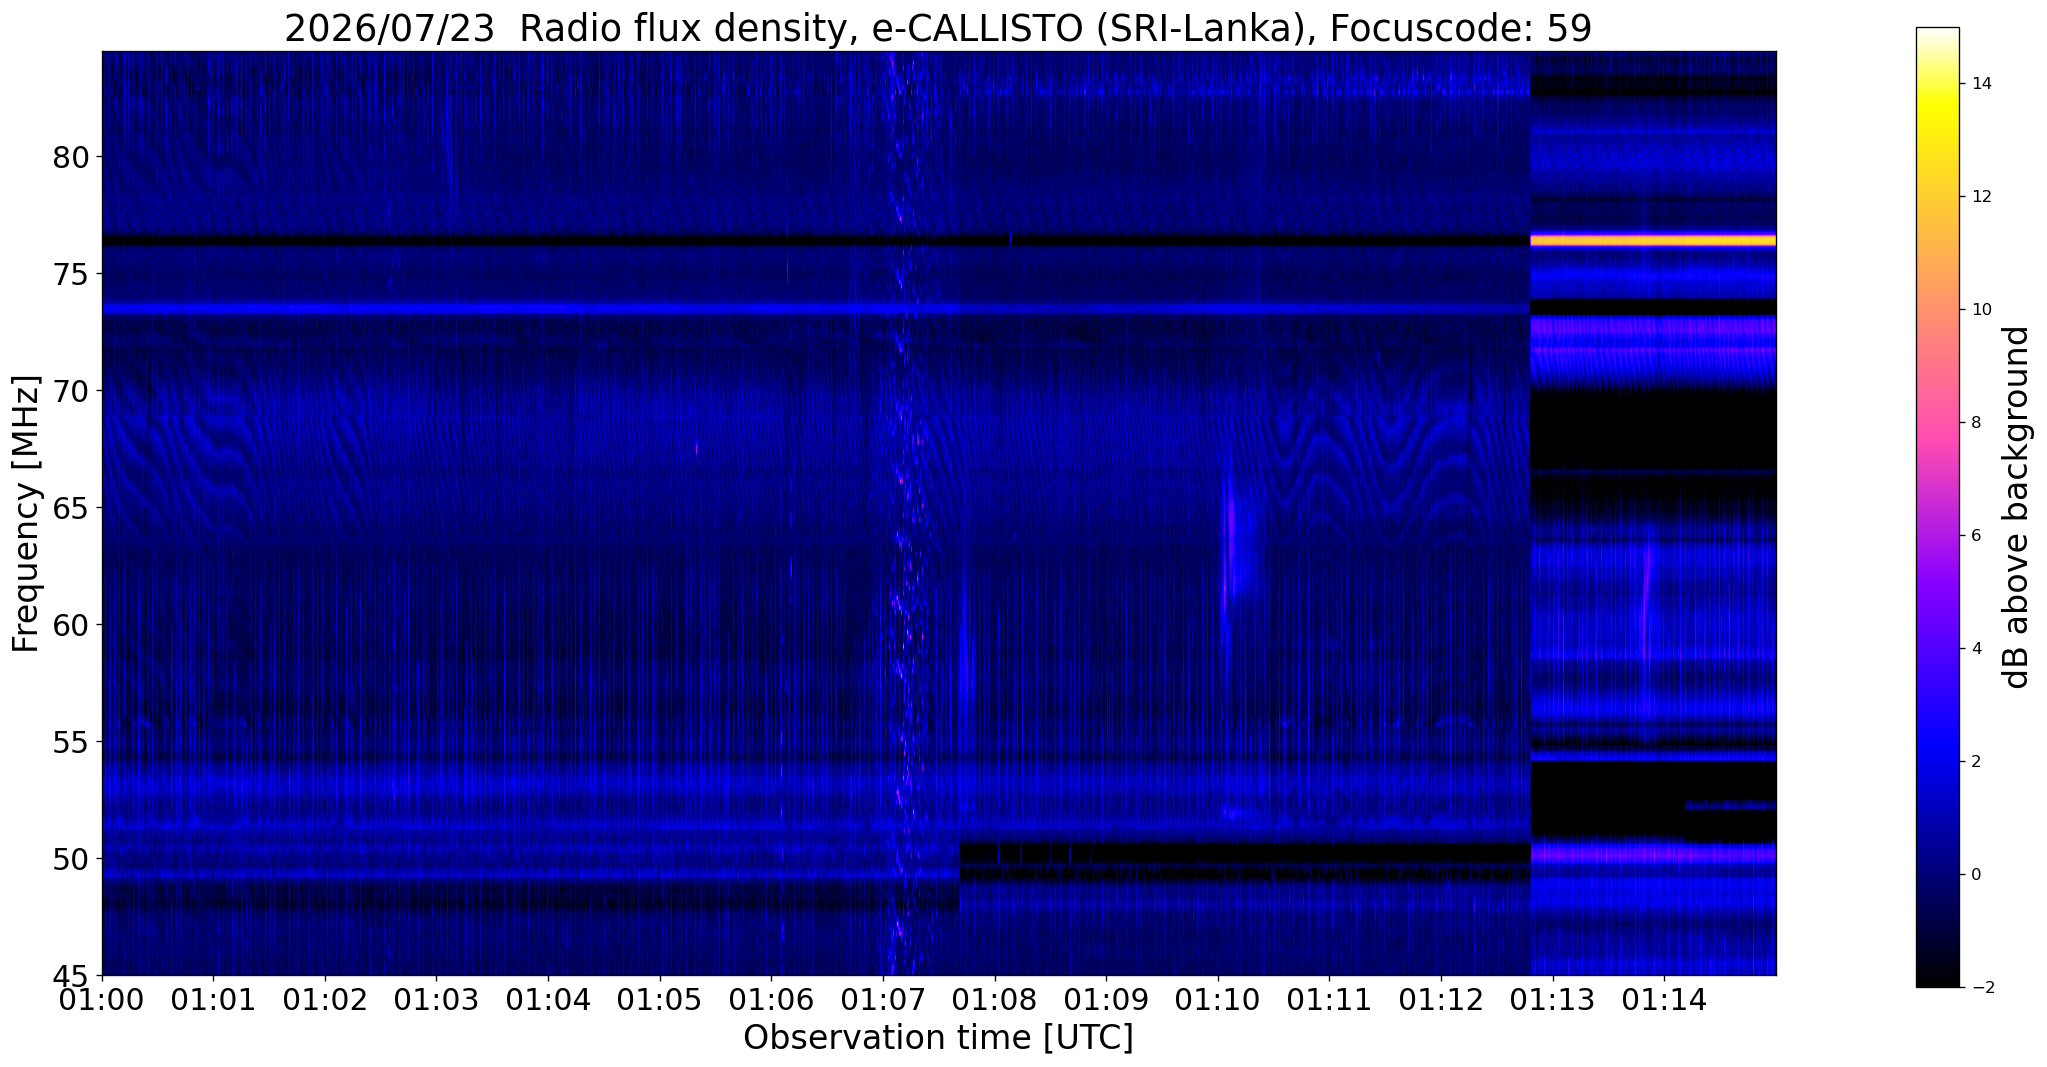
Task: Click the 01:11 time tick label
Action: [1329, 998]
